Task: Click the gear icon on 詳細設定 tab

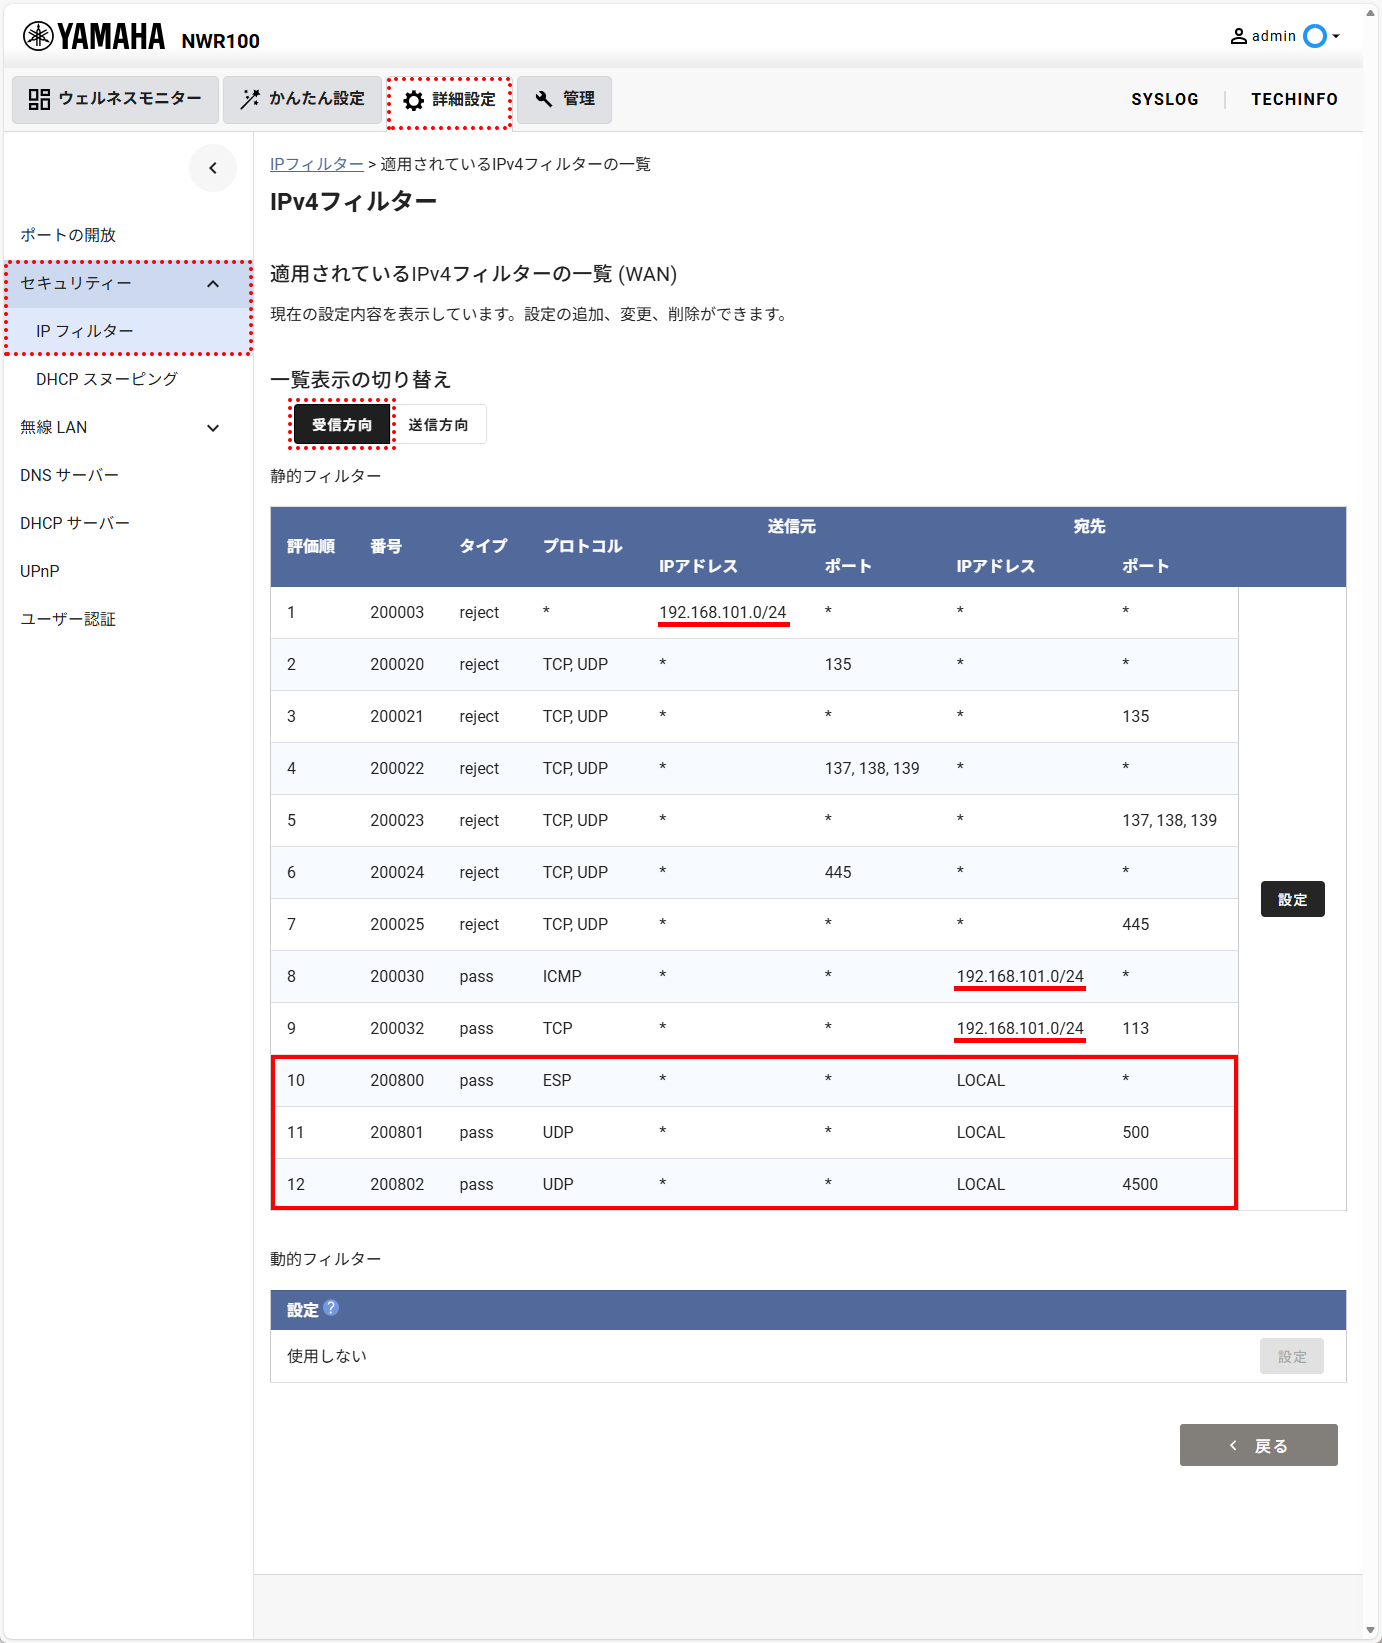Action: [414, 100]
